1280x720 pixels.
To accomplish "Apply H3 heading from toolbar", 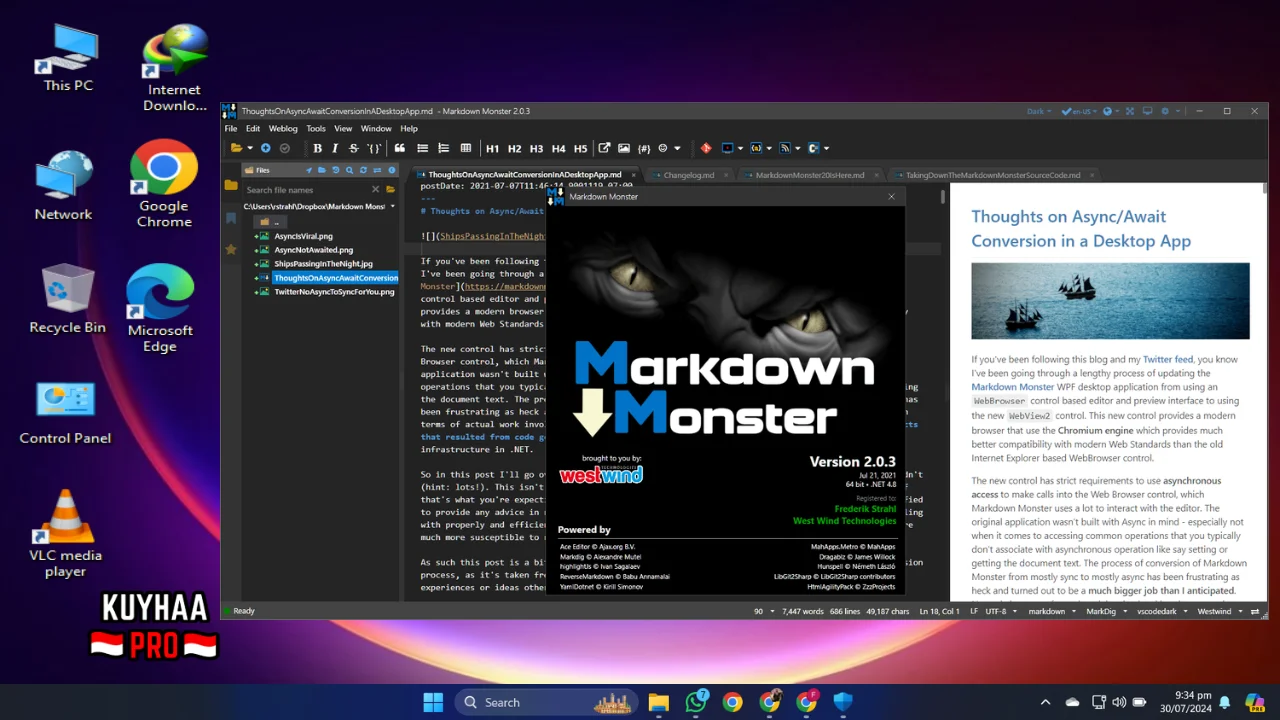I will click(x=537, y=148).
